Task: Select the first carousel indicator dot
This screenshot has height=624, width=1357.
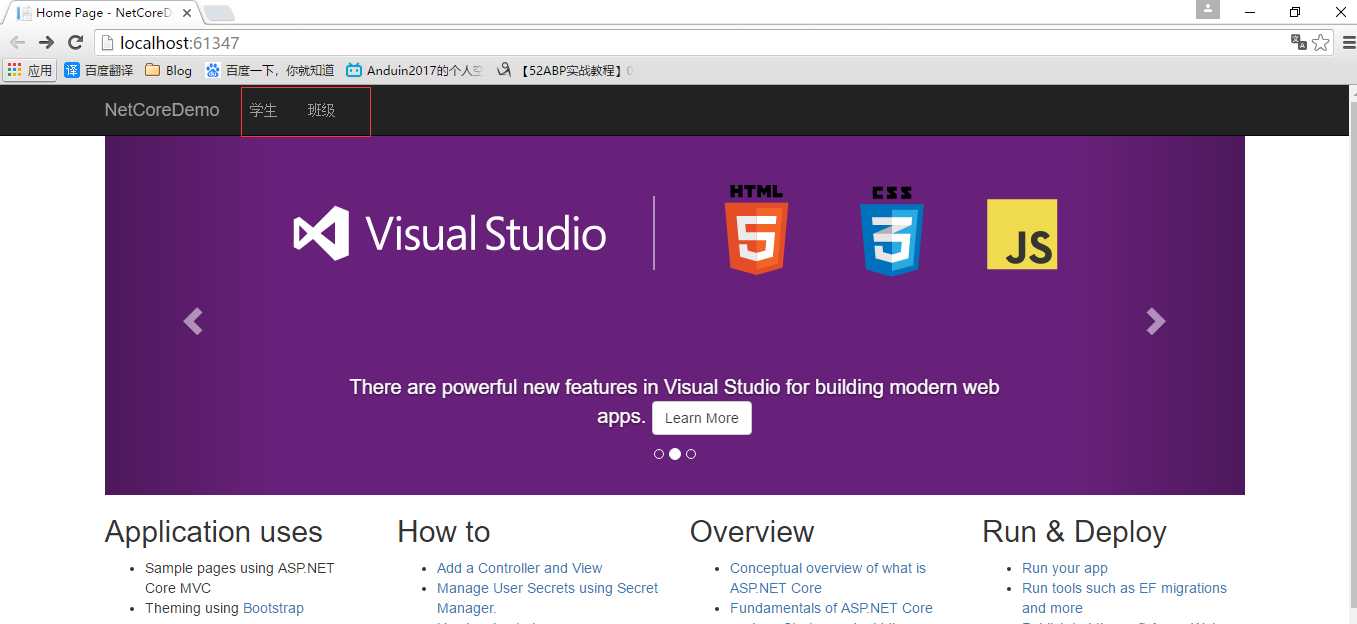Action: (659, 454)
